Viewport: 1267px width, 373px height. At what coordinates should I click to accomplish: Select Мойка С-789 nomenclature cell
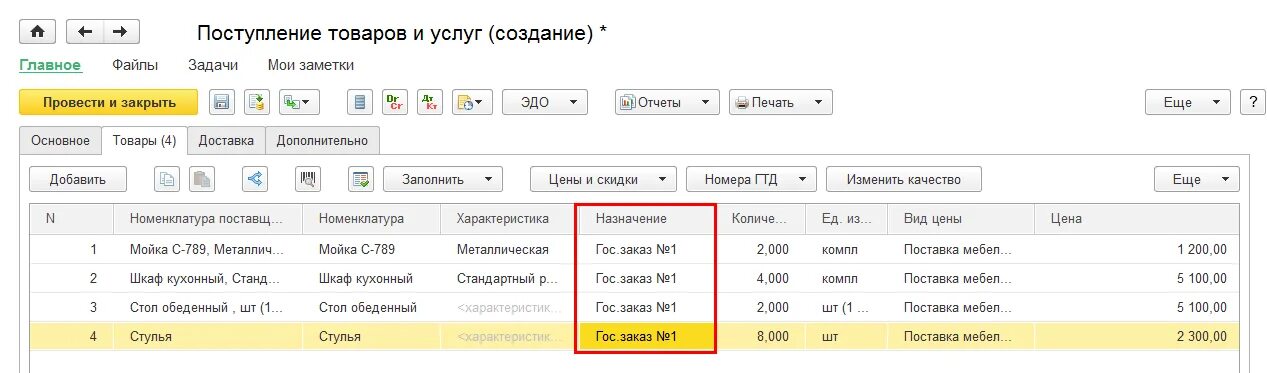click(371, 250)
